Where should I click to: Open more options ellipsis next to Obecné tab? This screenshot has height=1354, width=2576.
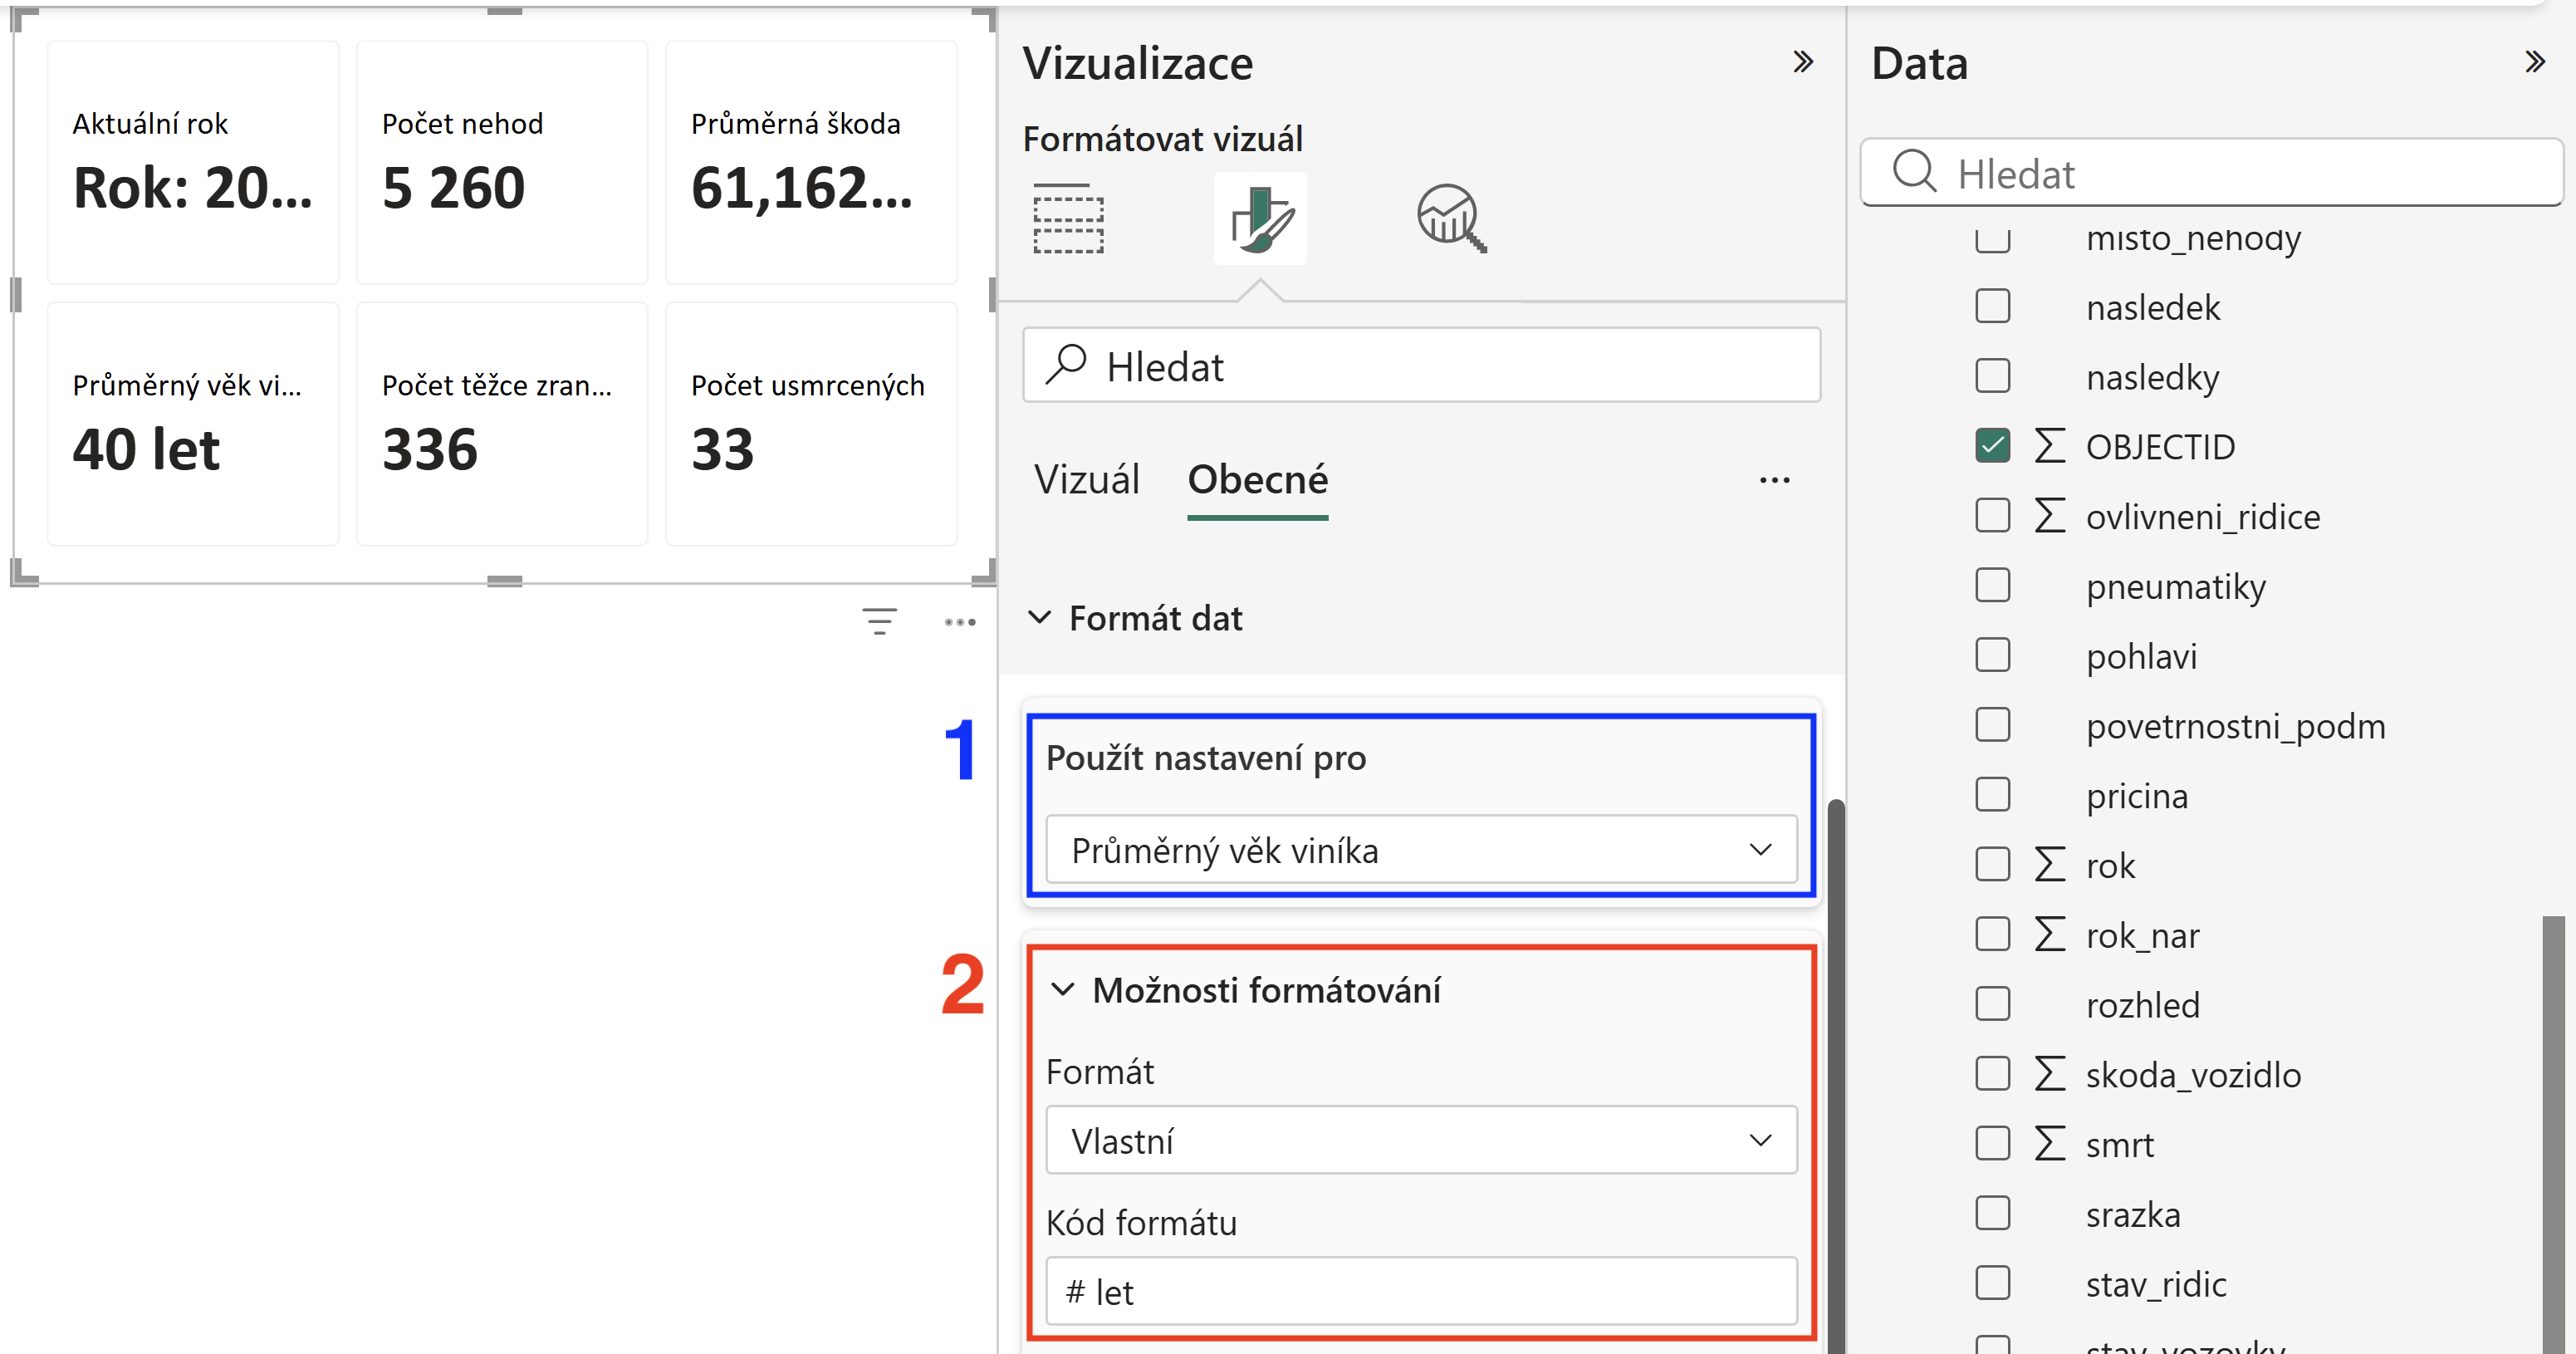(1774, 480)
